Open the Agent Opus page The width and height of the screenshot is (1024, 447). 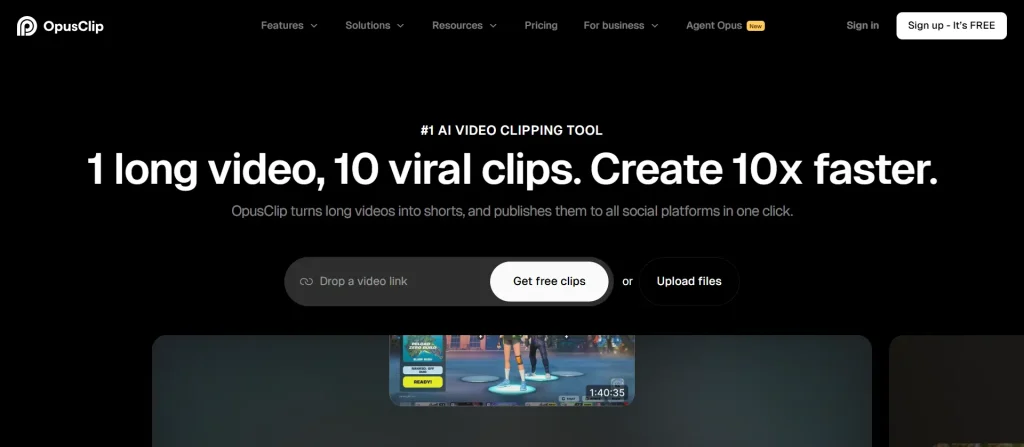[x=714, y=26]
